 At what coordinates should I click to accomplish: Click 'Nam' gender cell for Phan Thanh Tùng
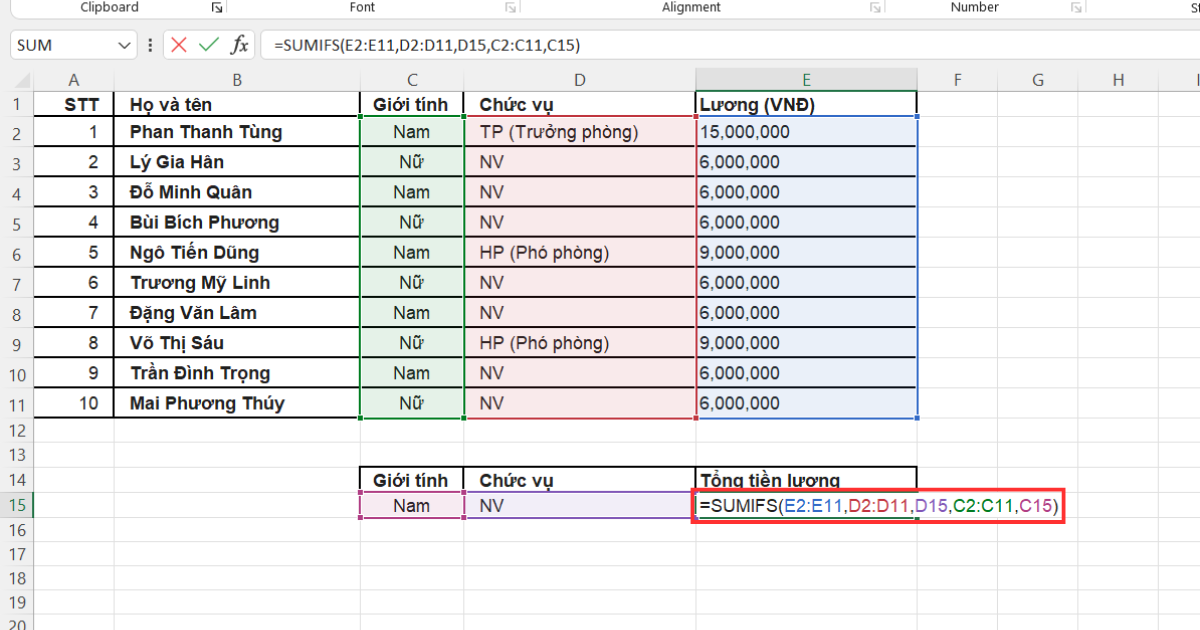pyautogui.click(x=412, y=132)
